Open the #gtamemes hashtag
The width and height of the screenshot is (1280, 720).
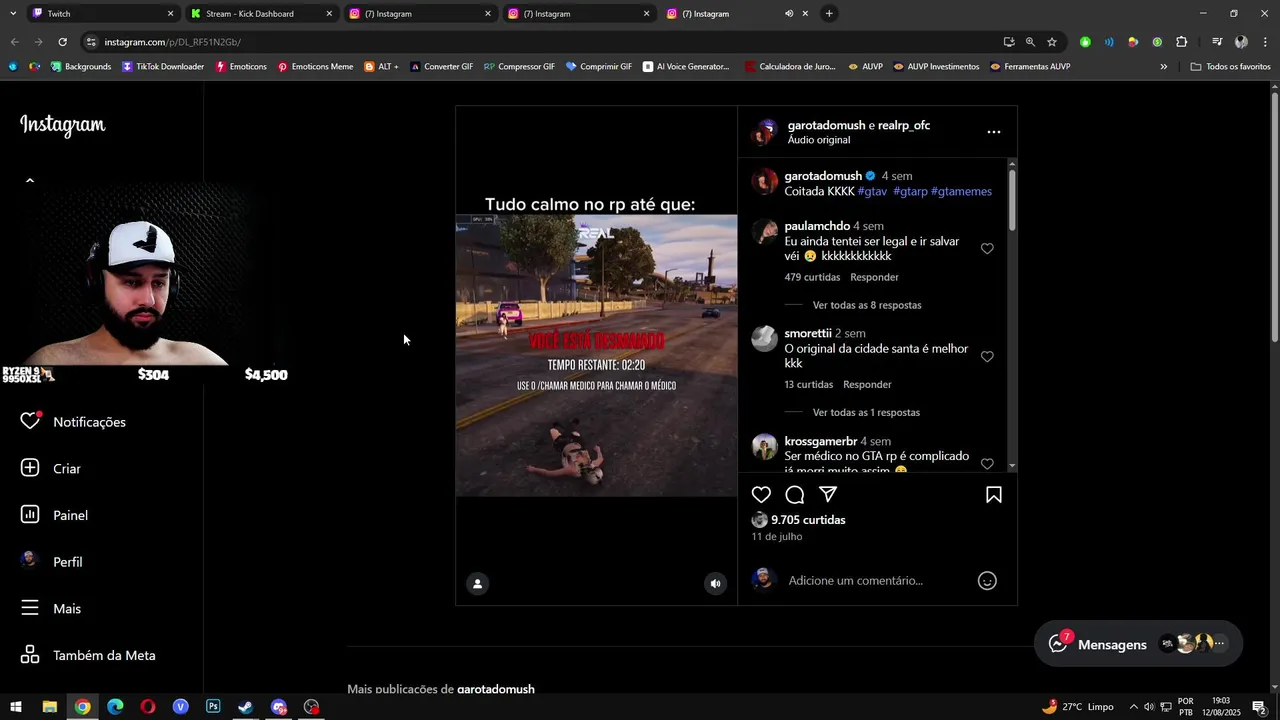(961, 191)
